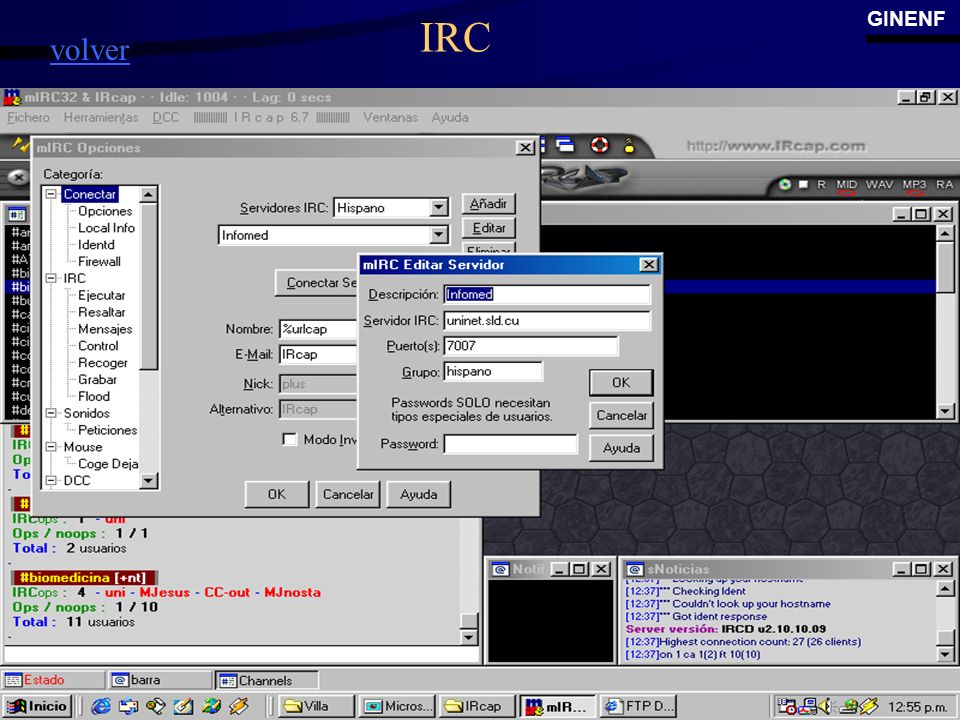Click the empty Password field
The image size is (960, 720).
tap(510, 444)
